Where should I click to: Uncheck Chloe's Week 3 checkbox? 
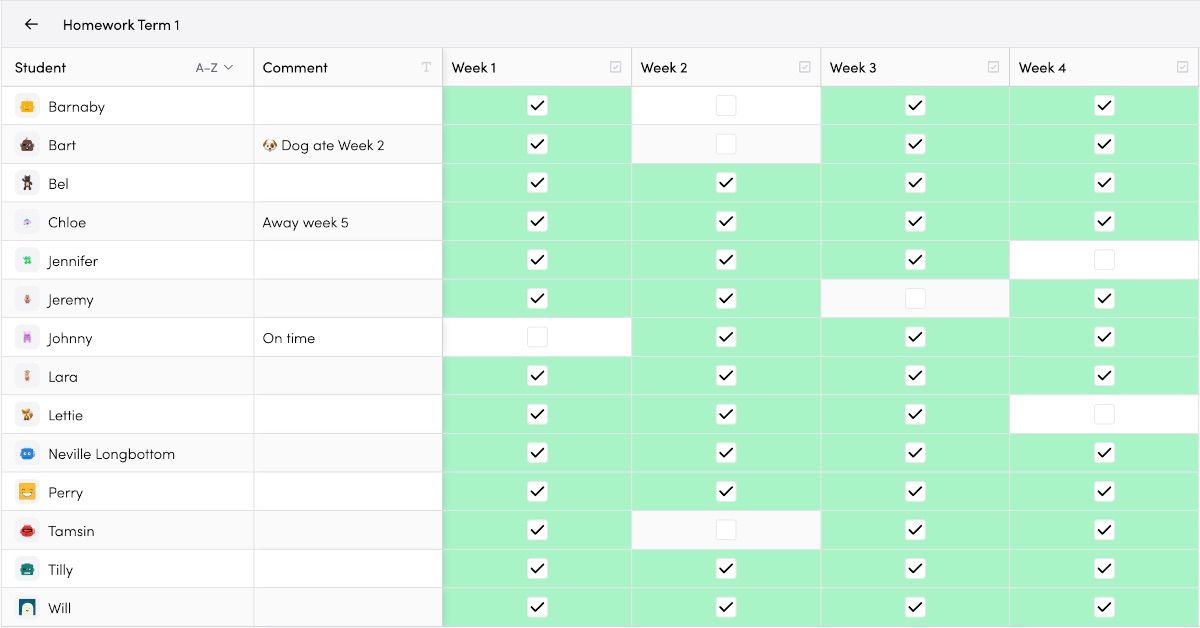[x=915, y=221]
